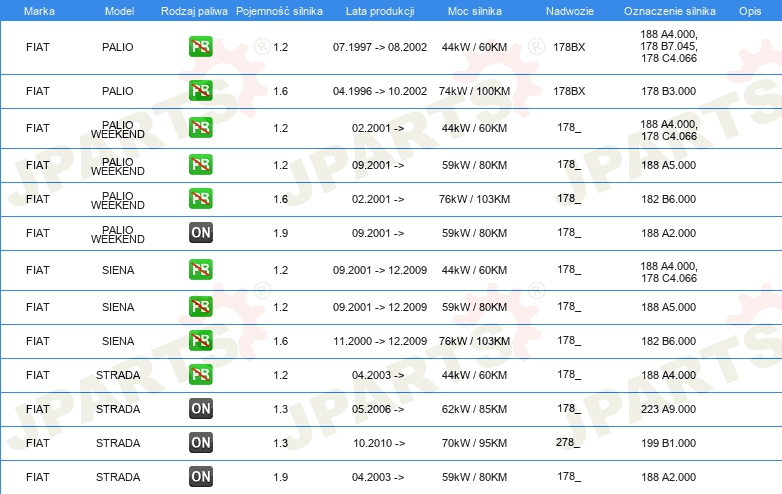This screenshot has height=494, width=782.
Task: Click petrol icon for Strada 1.2
Action: [200, 374]
